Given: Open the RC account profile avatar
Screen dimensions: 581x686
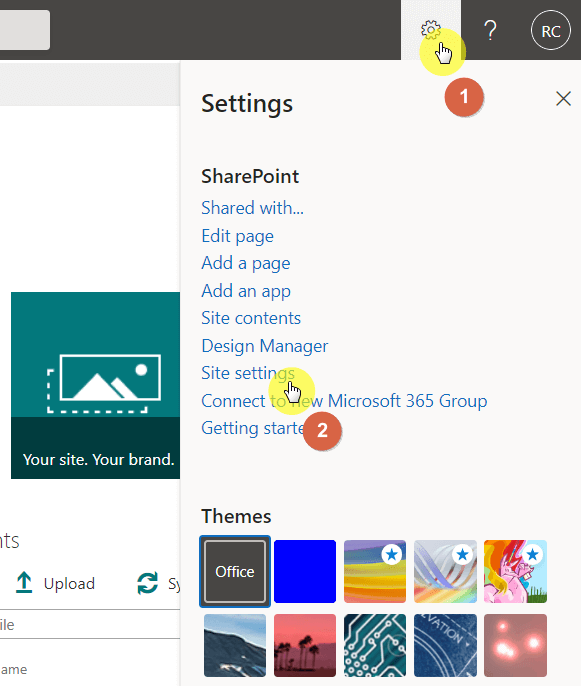Looking at the screenshot, I should click(x=550, y=31).
